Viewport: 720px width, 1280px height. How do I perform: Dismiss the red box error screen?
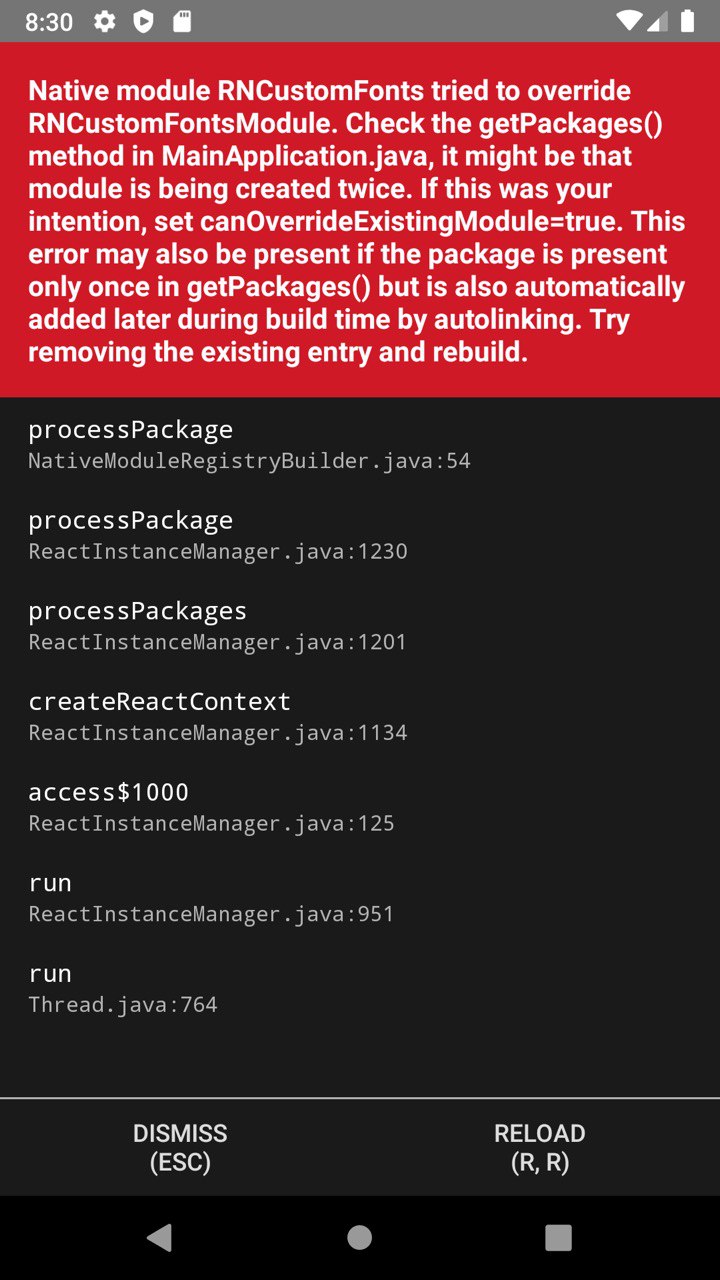tap(180, 1147)
